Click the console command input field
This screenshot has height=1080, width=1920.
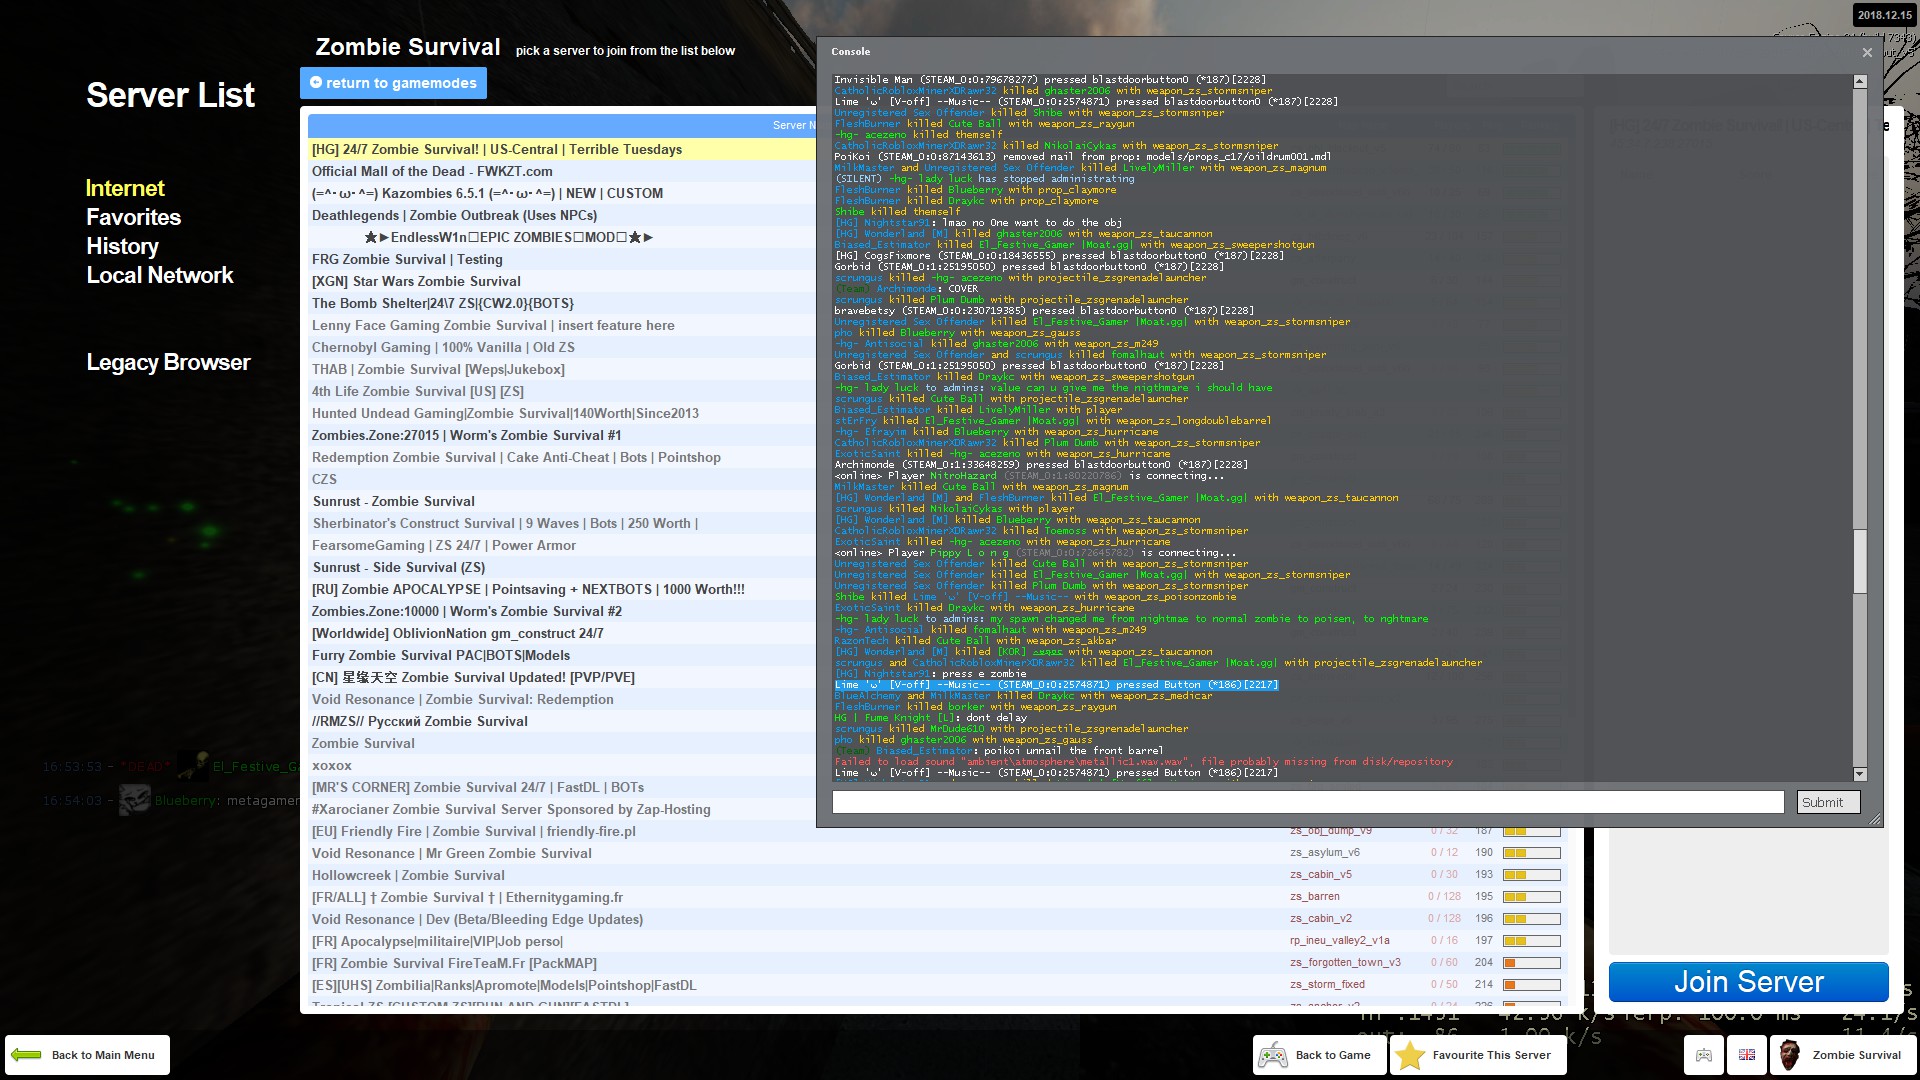pos(1307,802)
